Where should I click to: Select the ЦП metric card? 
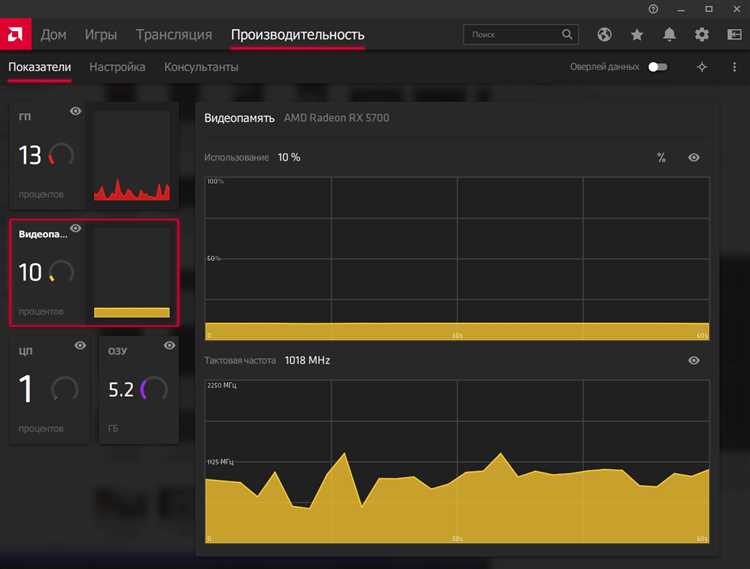[x=49, y=389]
